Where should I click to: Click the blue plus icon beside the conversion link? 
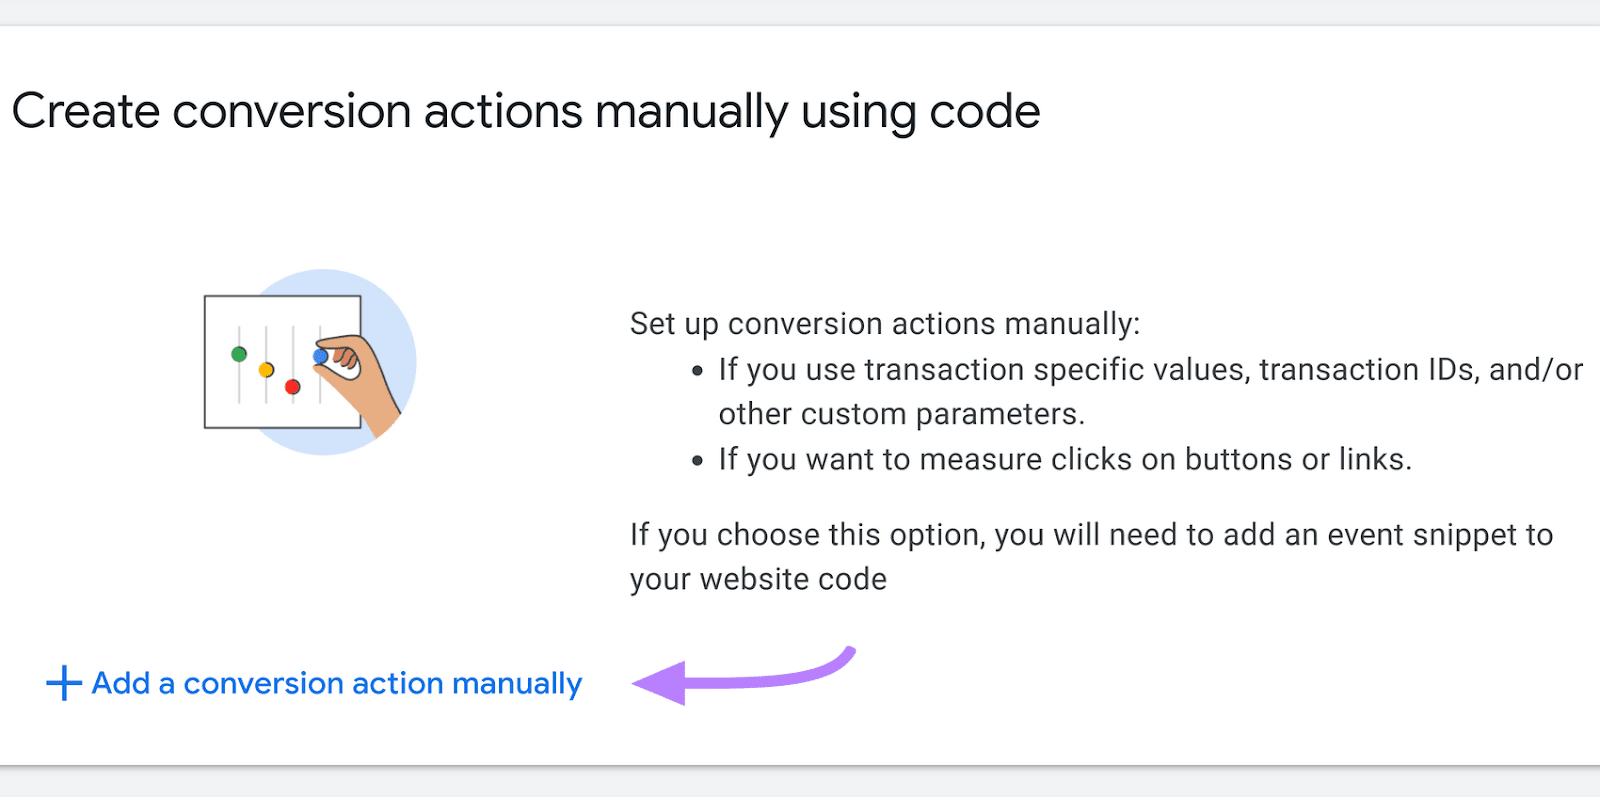pyautogui.click(x=62, y=683)
